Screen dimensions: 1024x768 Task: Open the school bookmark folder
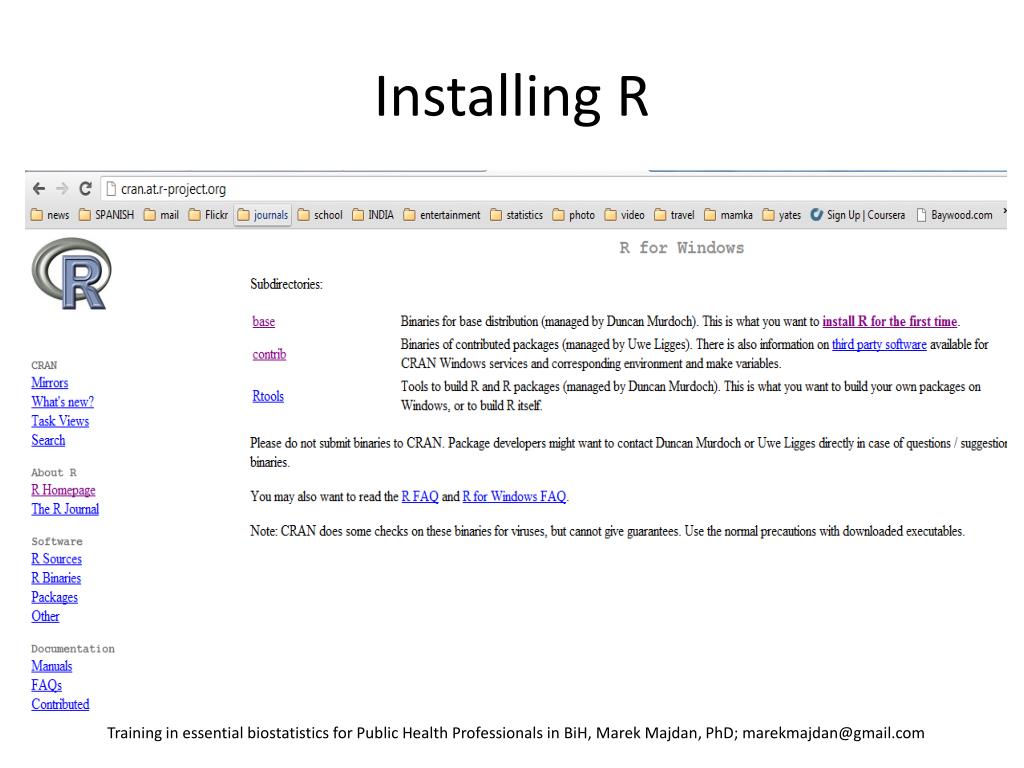tap(320, 215)
